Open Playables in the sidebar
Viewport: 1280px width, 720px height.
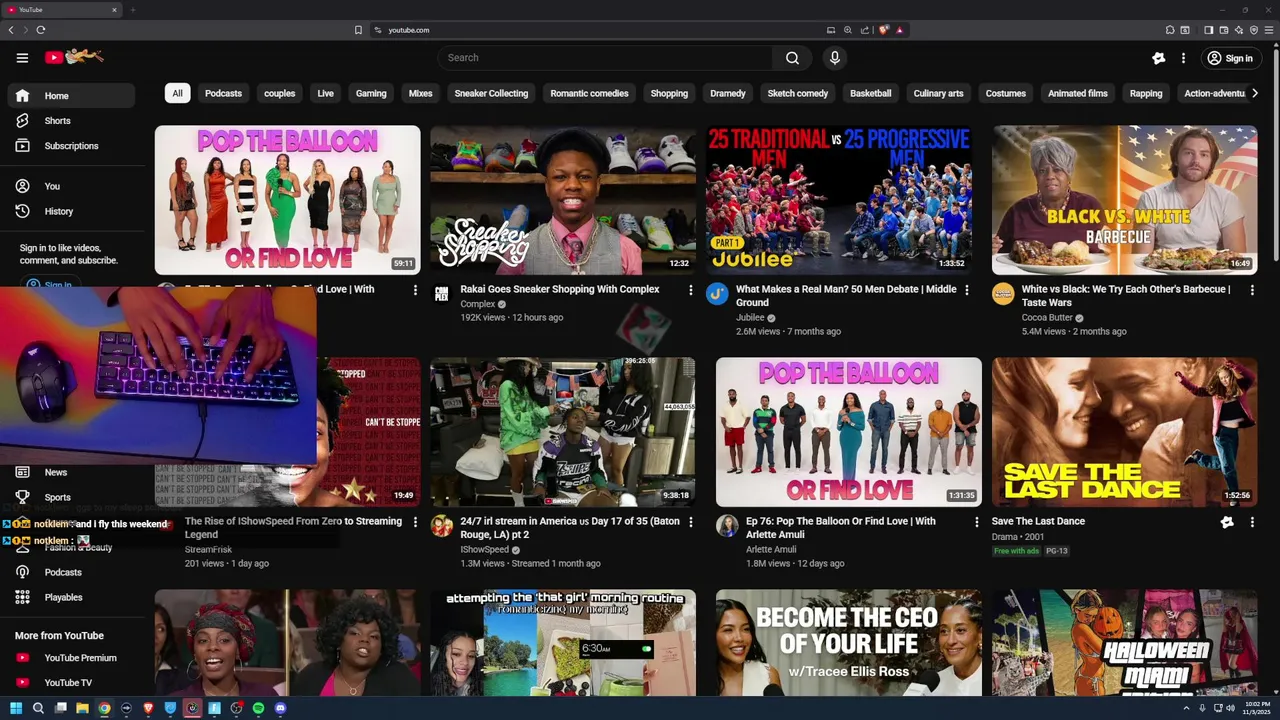coord(70,597)
